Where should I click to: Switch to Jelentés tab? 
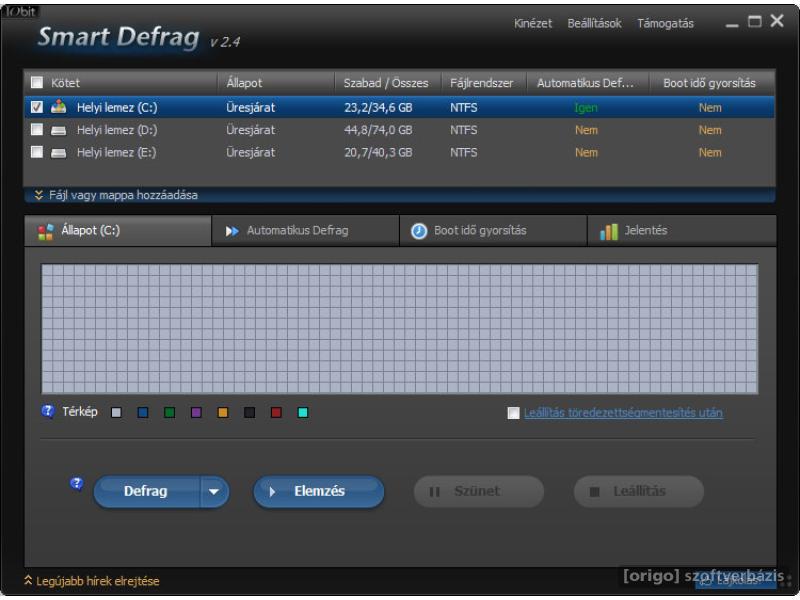[682, 231]
